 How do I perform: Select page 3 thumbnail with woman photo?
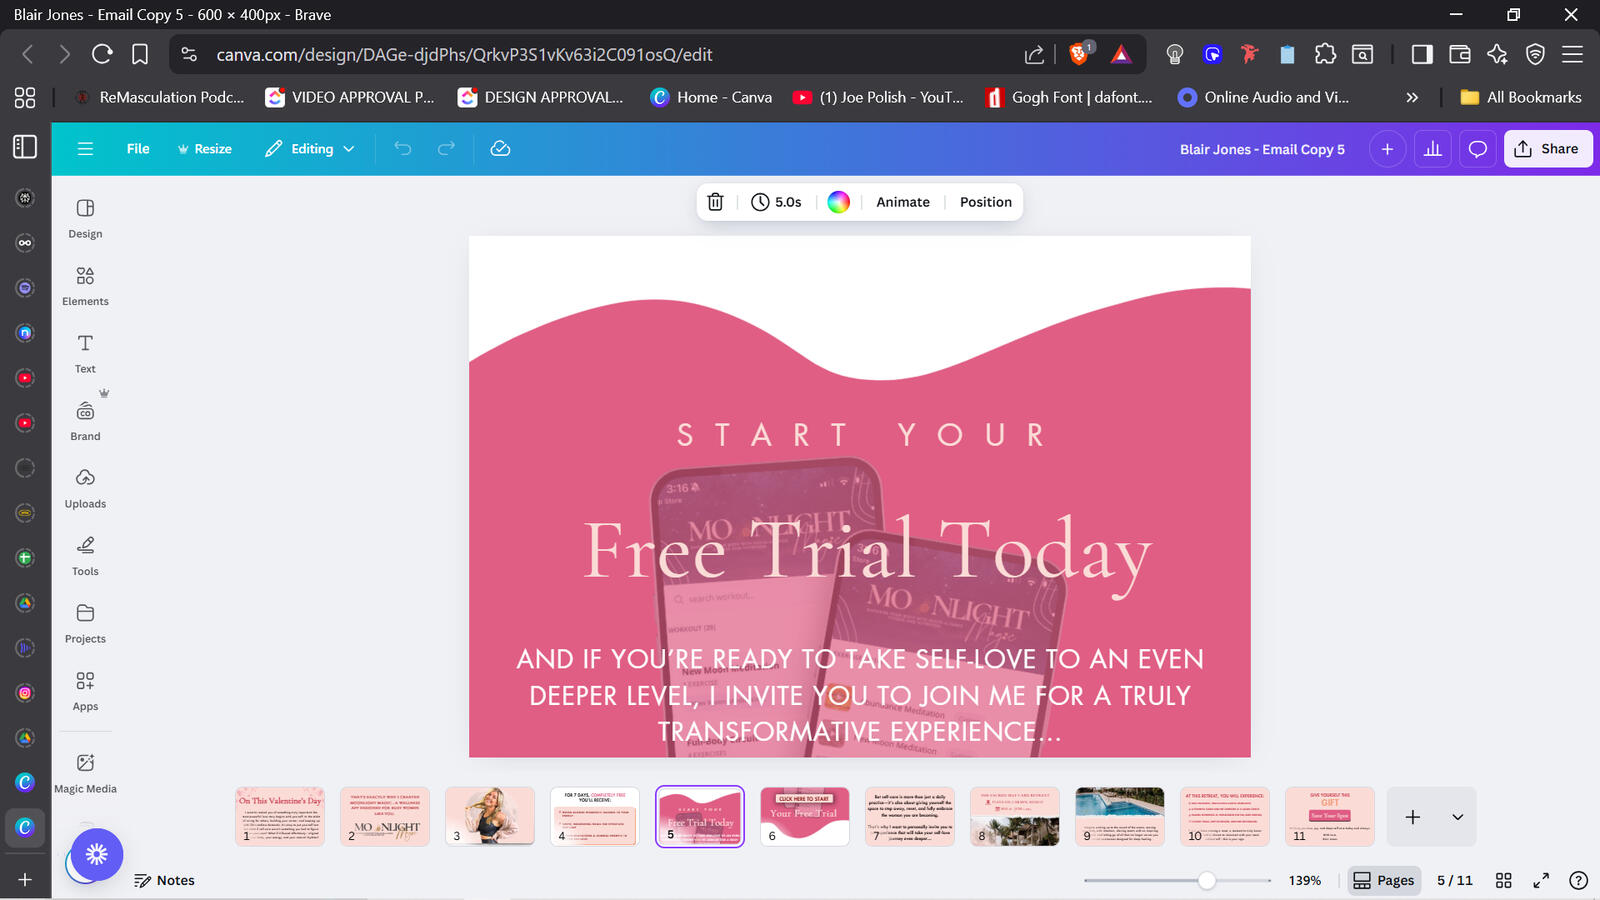pyautogui.click(x=490, y=816)
